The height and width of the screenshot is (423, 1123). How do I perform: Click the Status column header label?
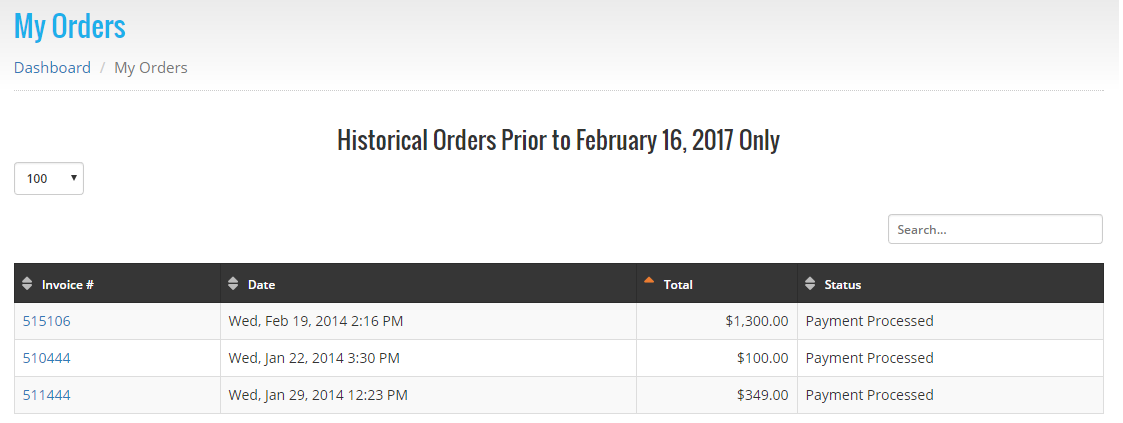[x=842, y=284]
